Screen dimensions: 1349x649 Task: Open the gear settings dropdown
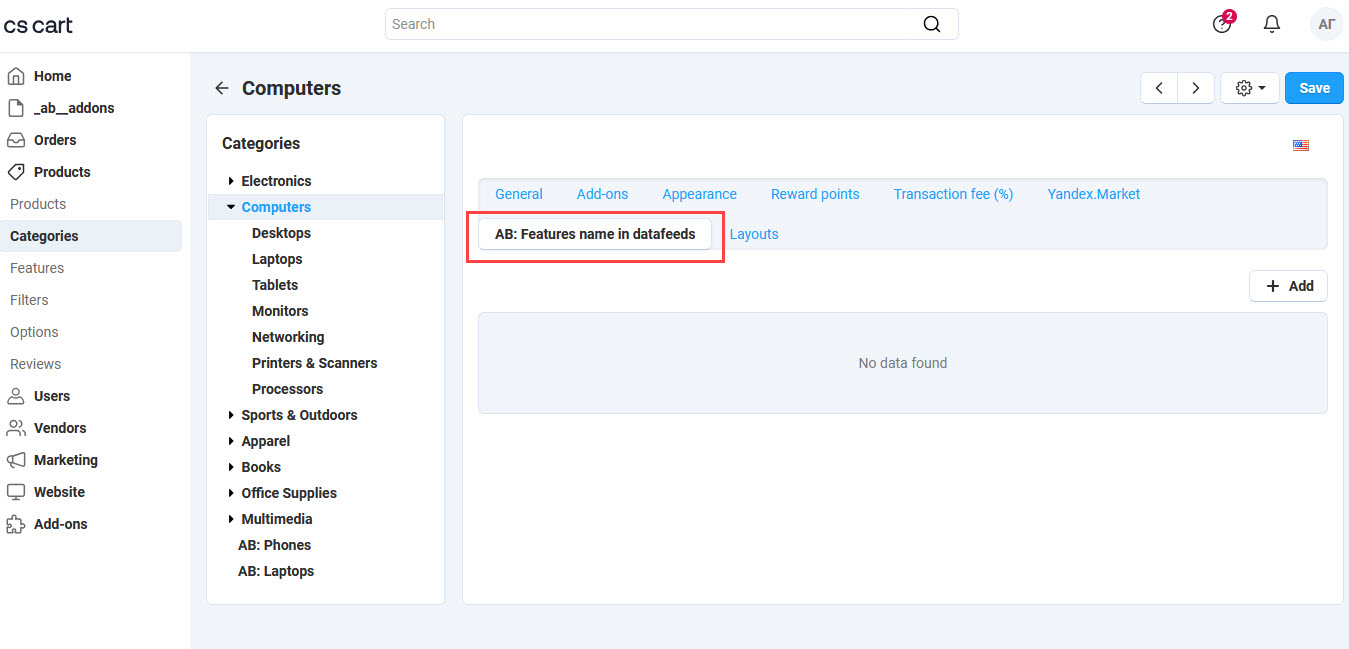pyautogui.click(x=1249, y=87)
